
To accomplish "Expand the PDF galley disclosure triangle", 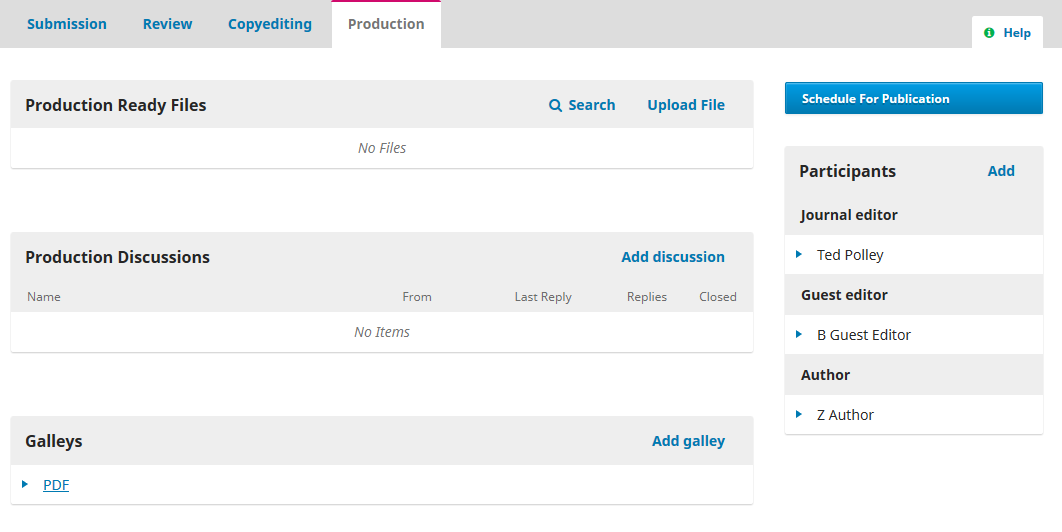I will (x=25, y=484).
